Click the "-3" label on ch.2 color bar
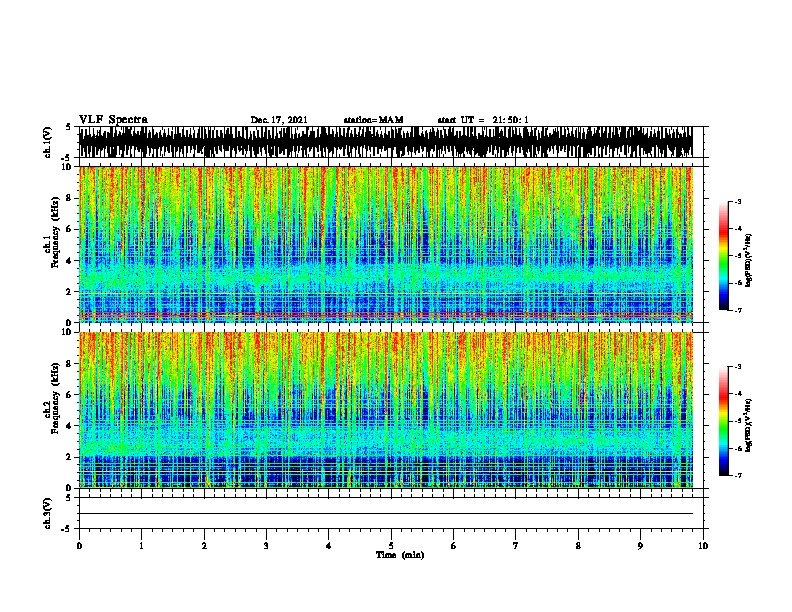 738,367
